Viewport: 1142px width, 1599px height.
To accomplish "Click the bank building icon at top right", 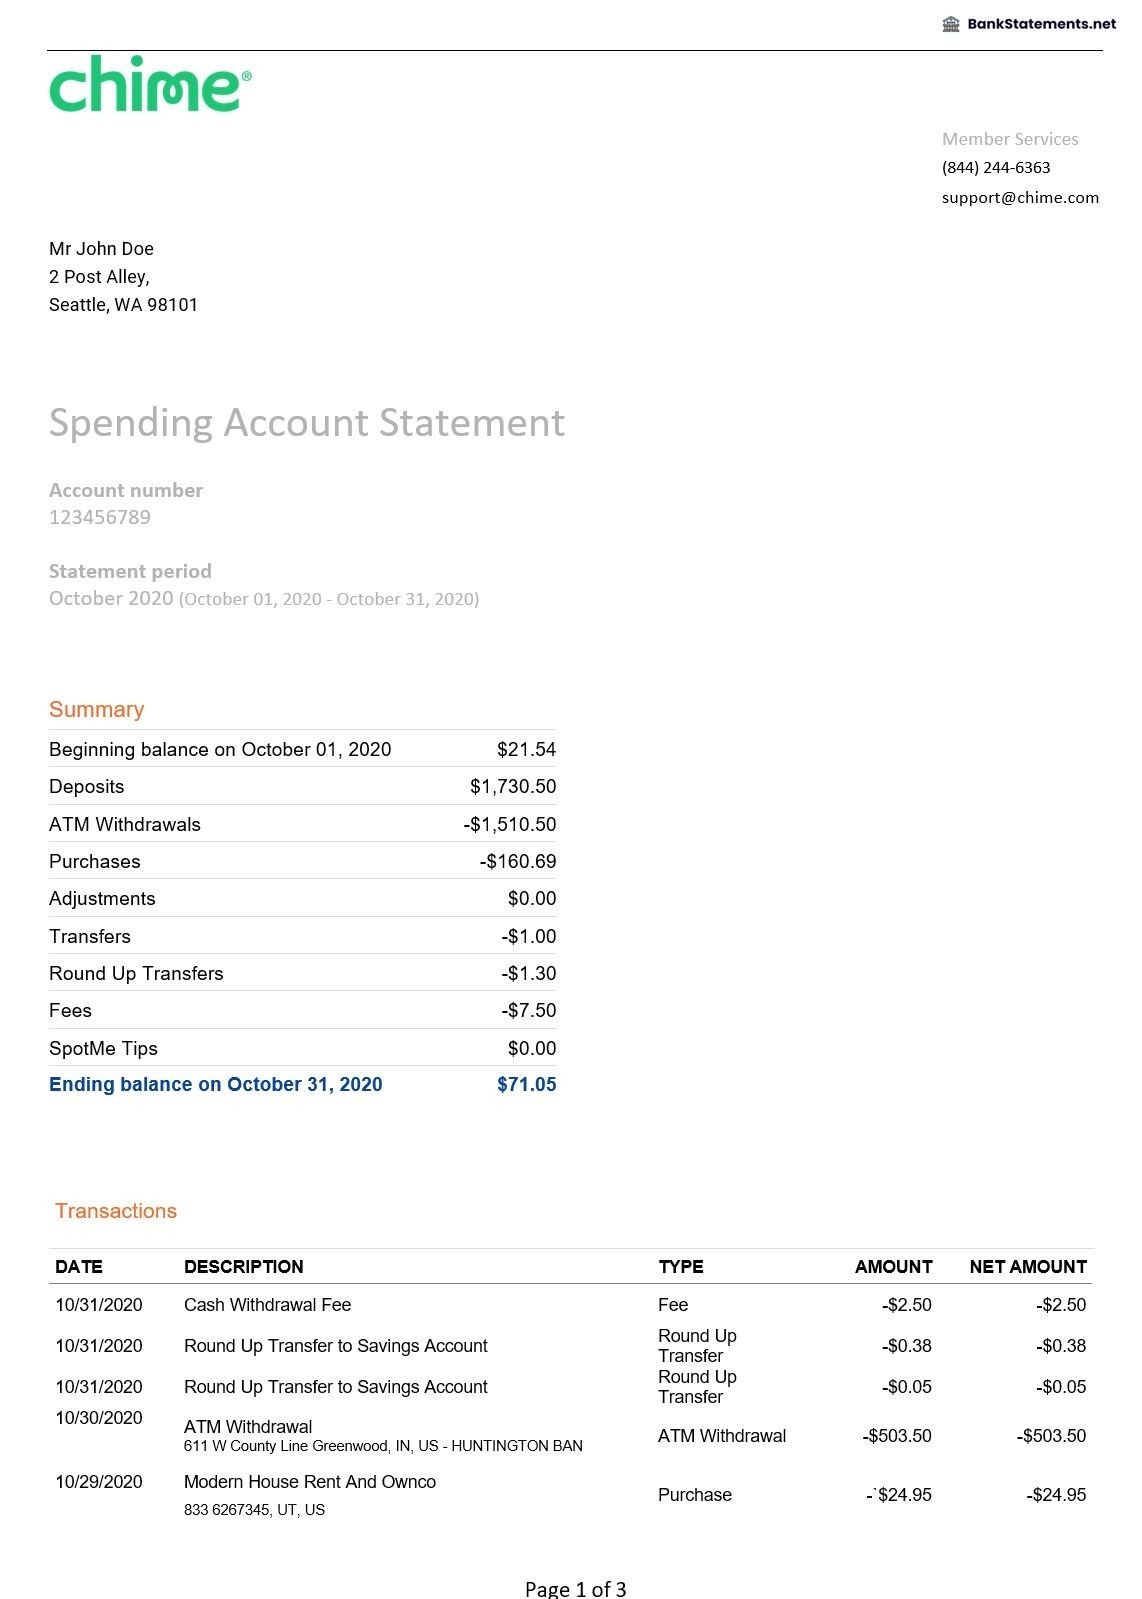I will pos(951,24).
